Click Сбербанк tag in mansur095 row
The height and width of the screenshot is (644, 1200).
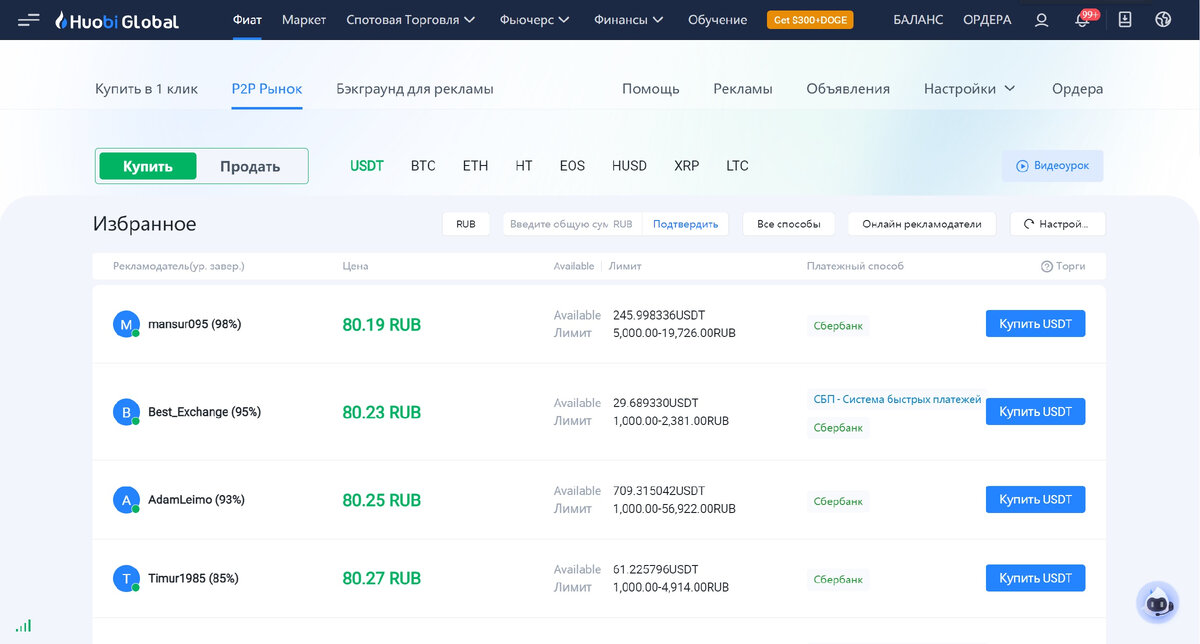pos(838,325)
